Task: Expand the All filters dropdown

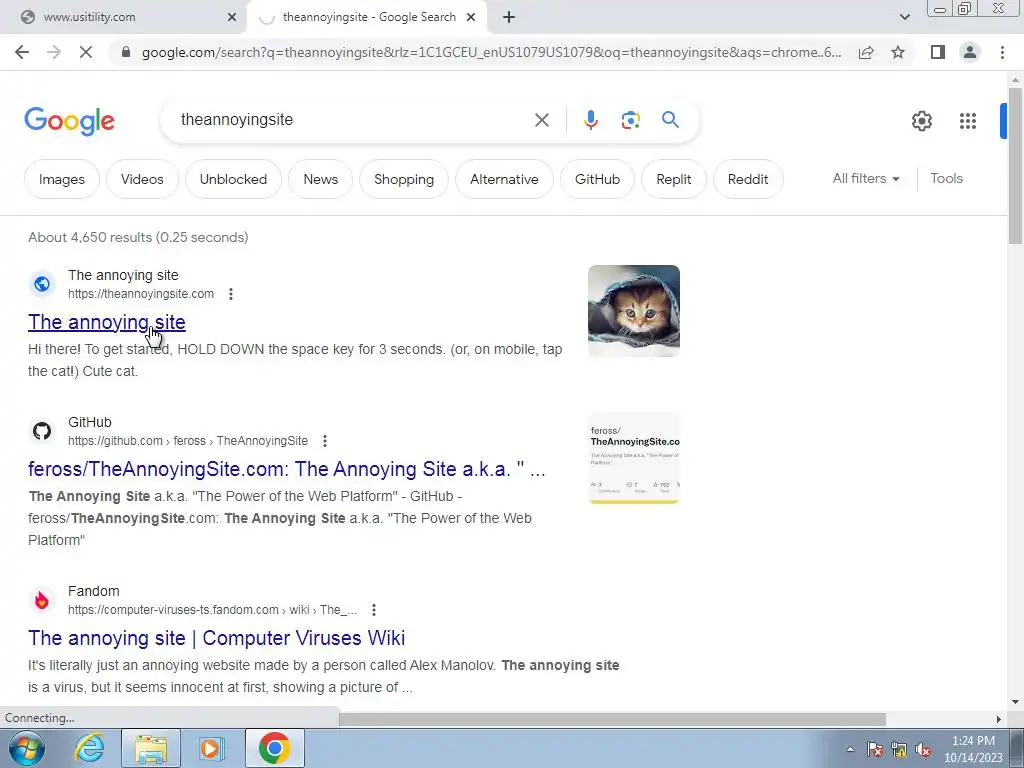Action: tap(866, 179)
